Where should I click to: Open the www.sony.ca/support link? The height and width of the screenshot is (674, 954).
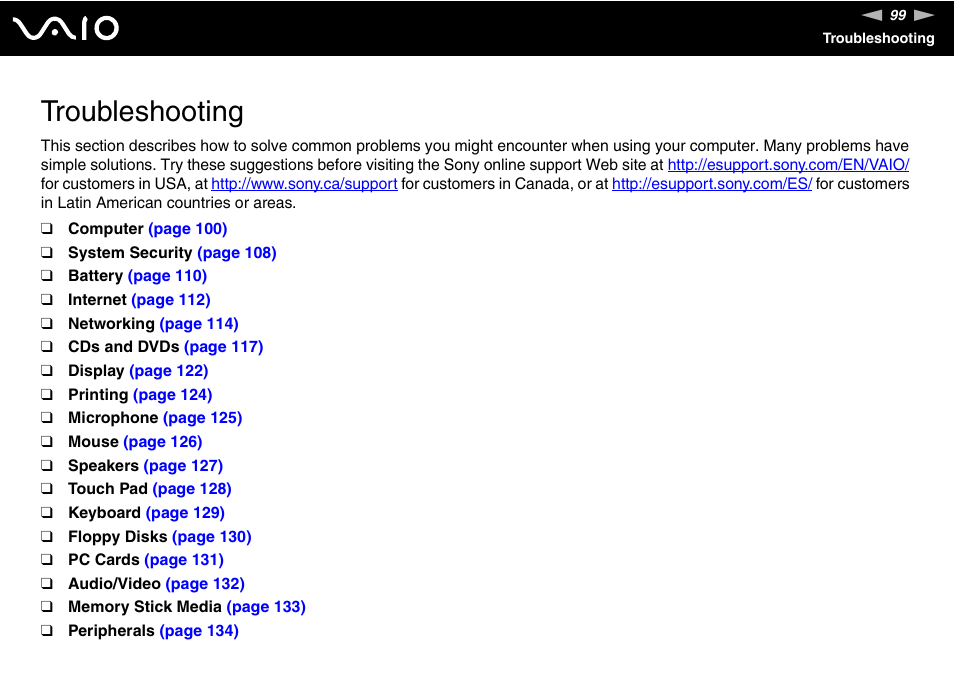304,184
